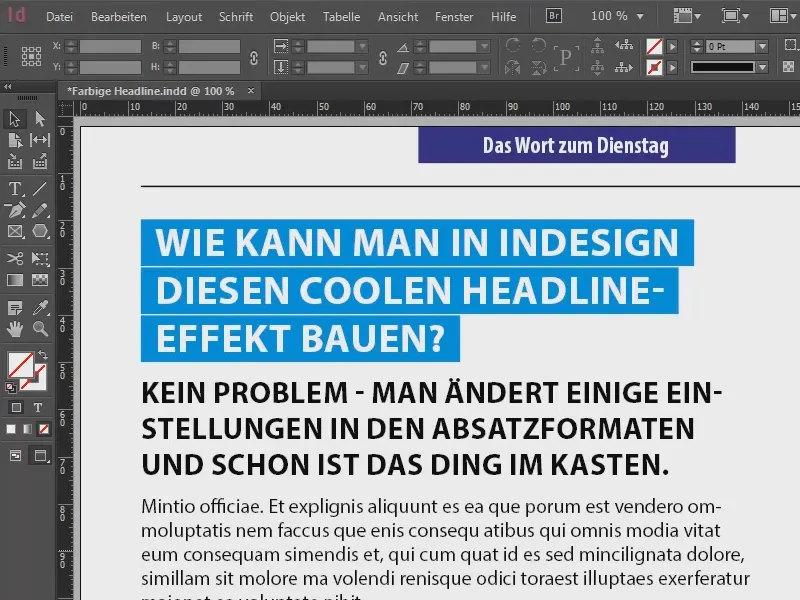Select the Content Placer tool
800x600 pixels.
point(40,162)
